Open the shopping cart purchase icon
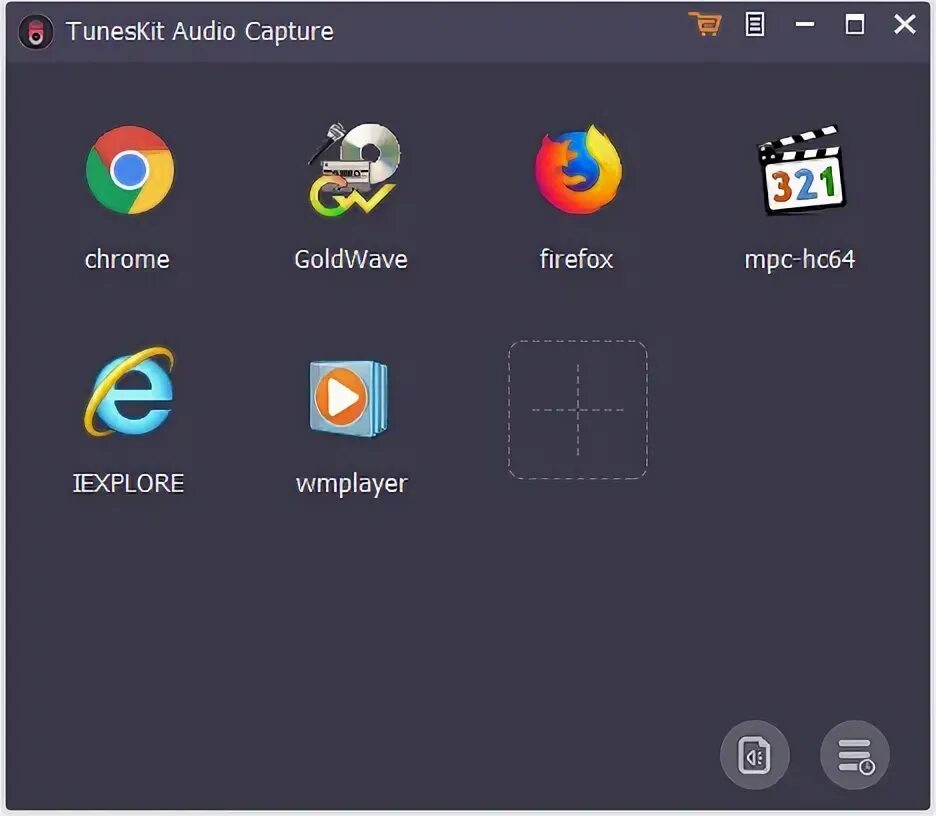 (705, 24)
